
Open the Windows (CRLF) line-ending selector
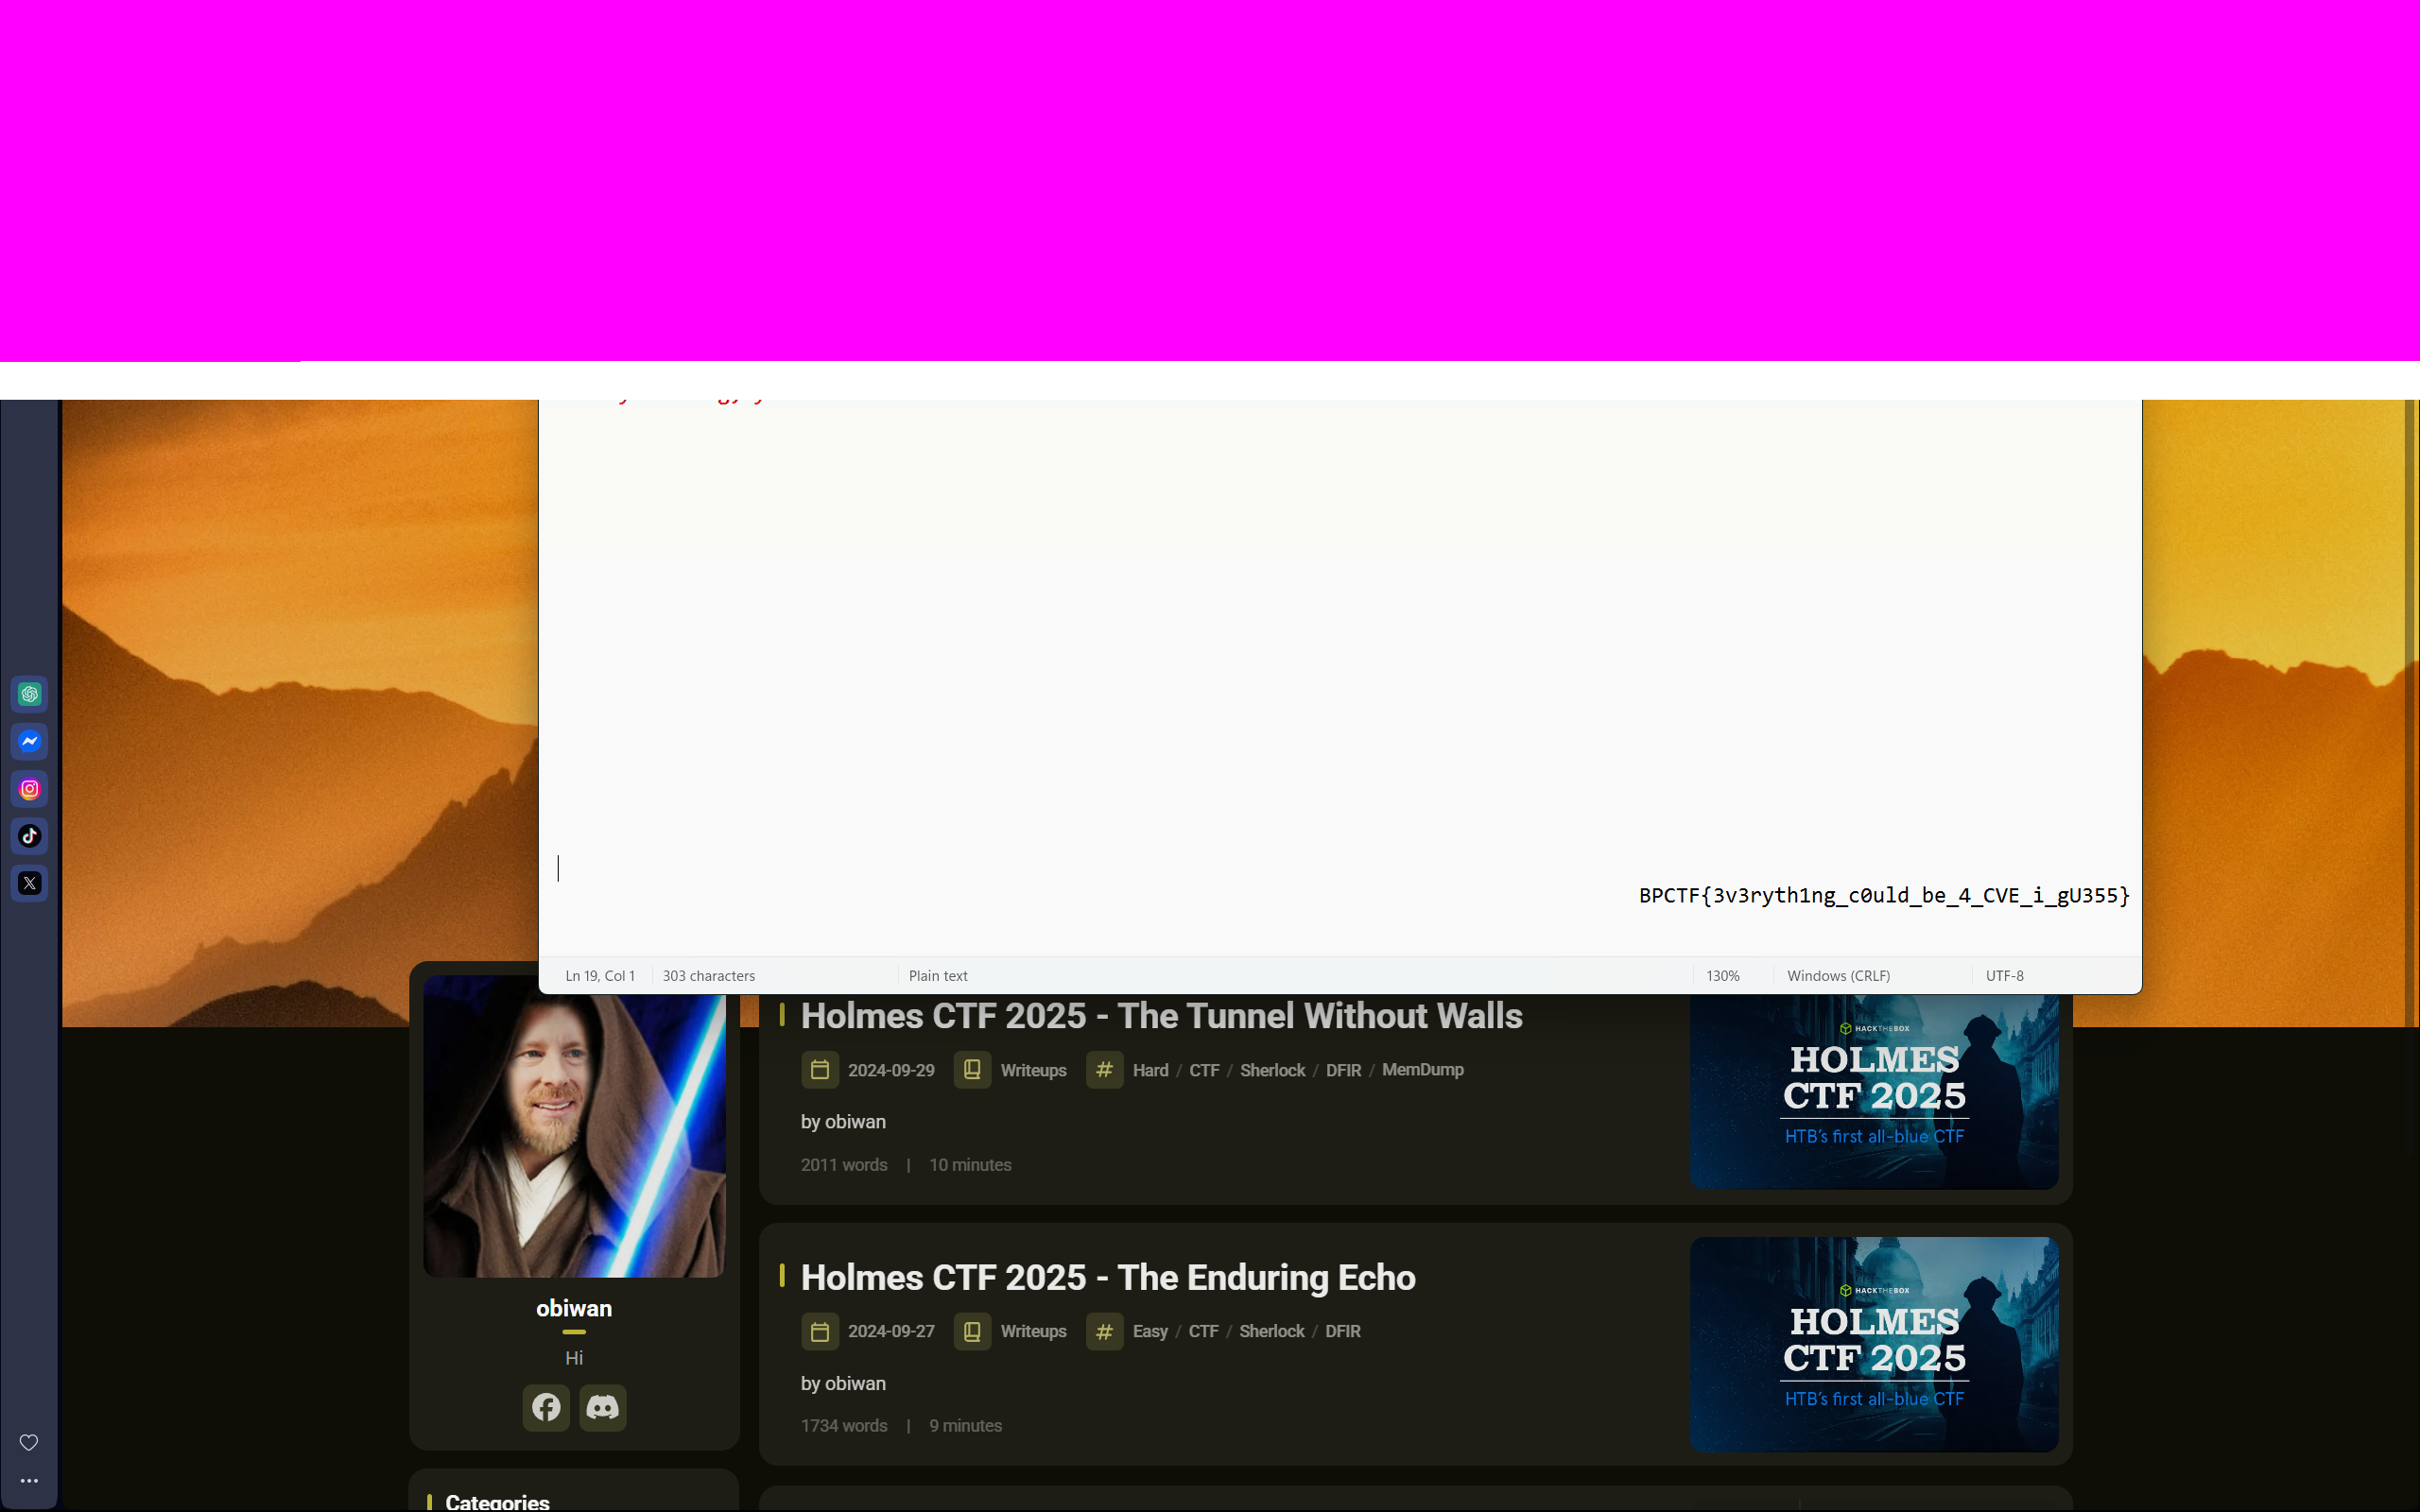pyautogui.click(x=1838, y=975)
